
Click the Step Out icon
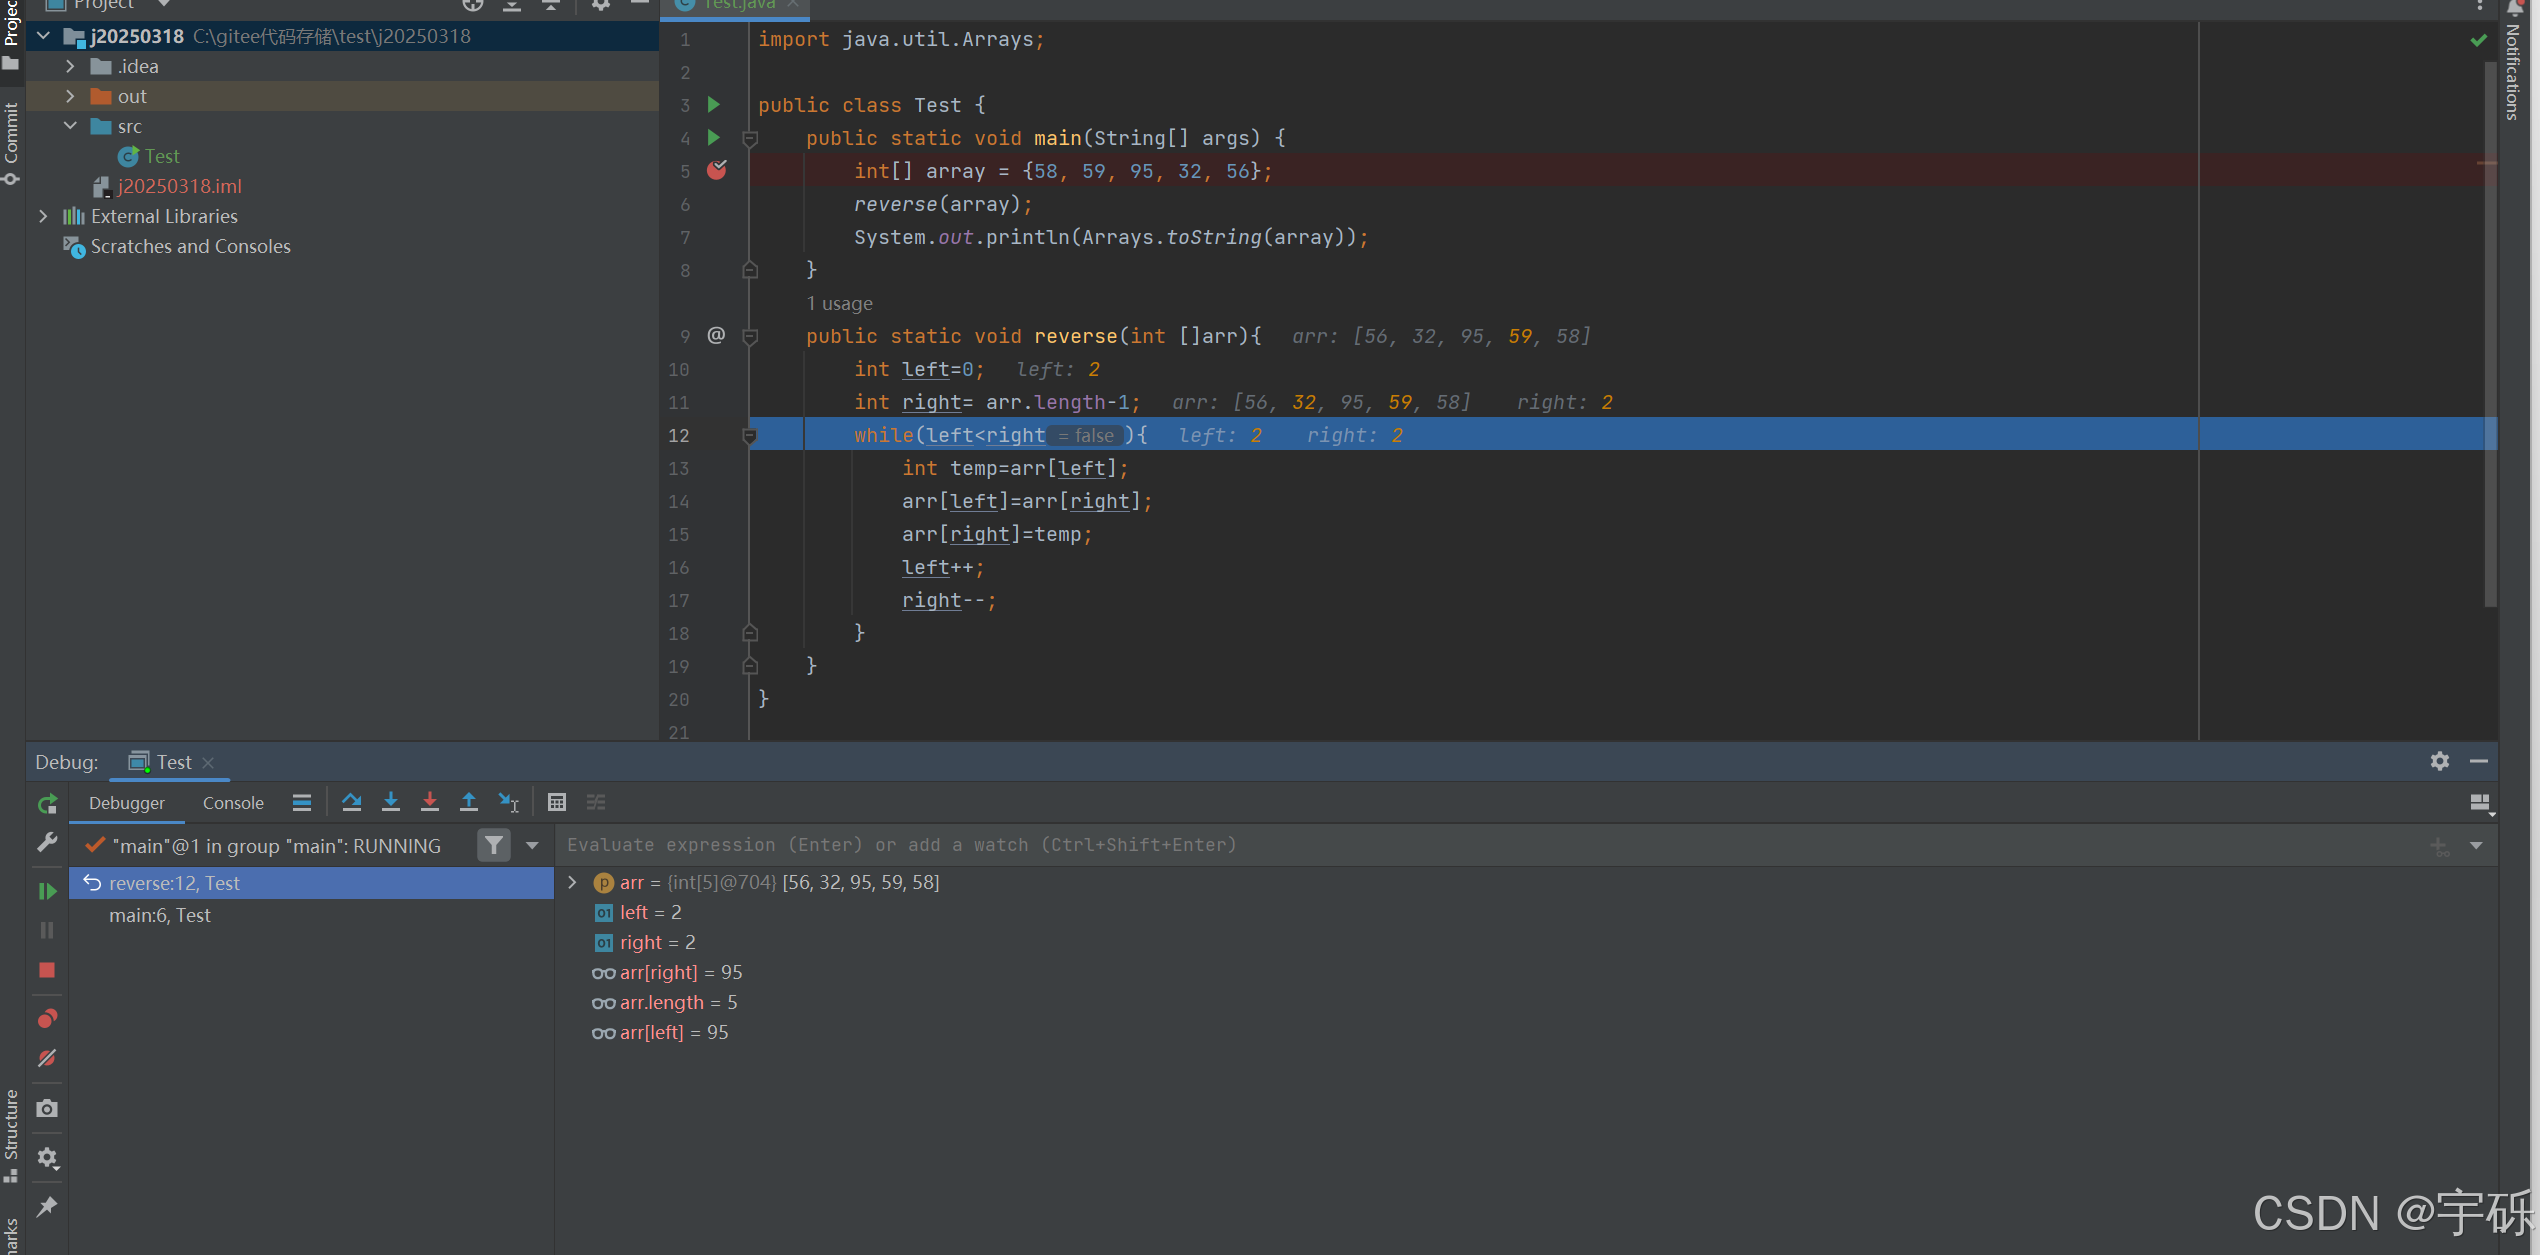[x=468, y=802]
